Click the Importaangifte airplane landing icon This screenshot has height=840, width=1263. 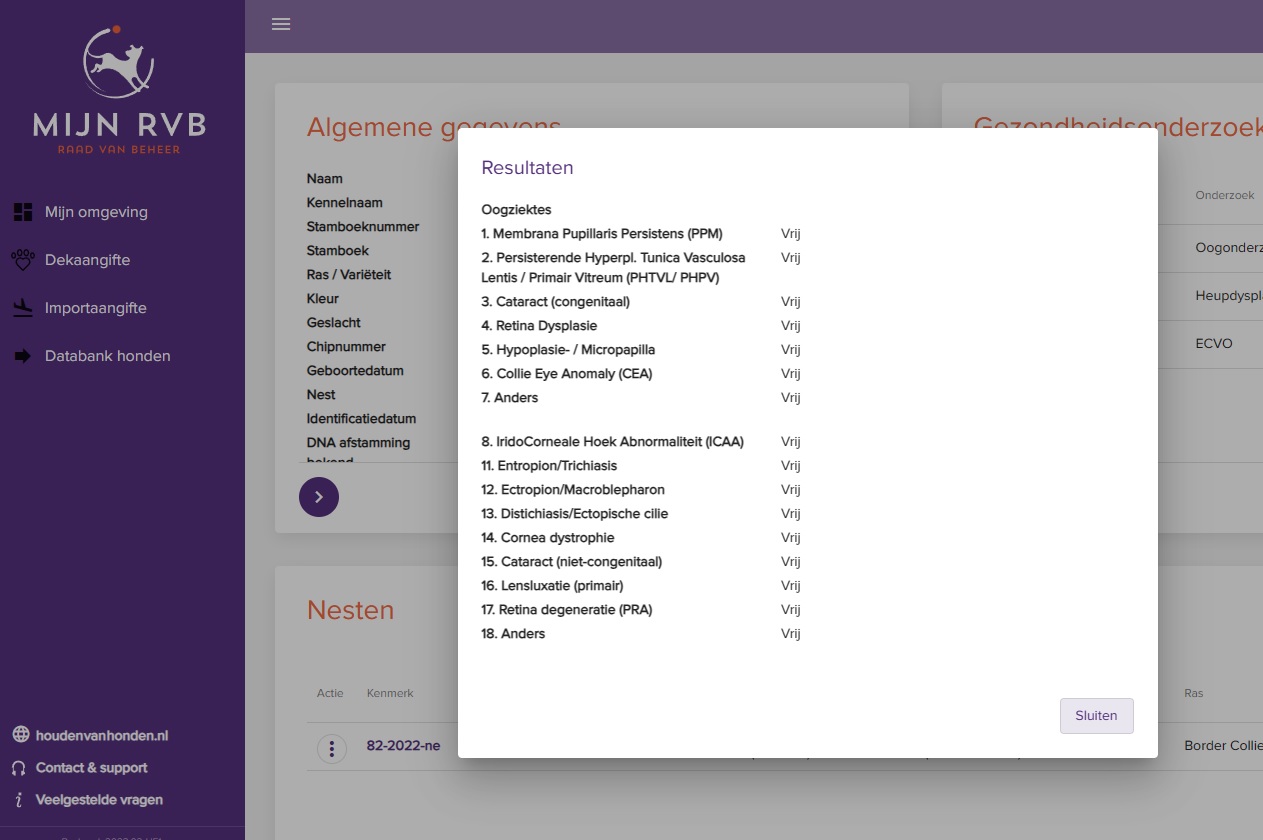click(22, 308)
